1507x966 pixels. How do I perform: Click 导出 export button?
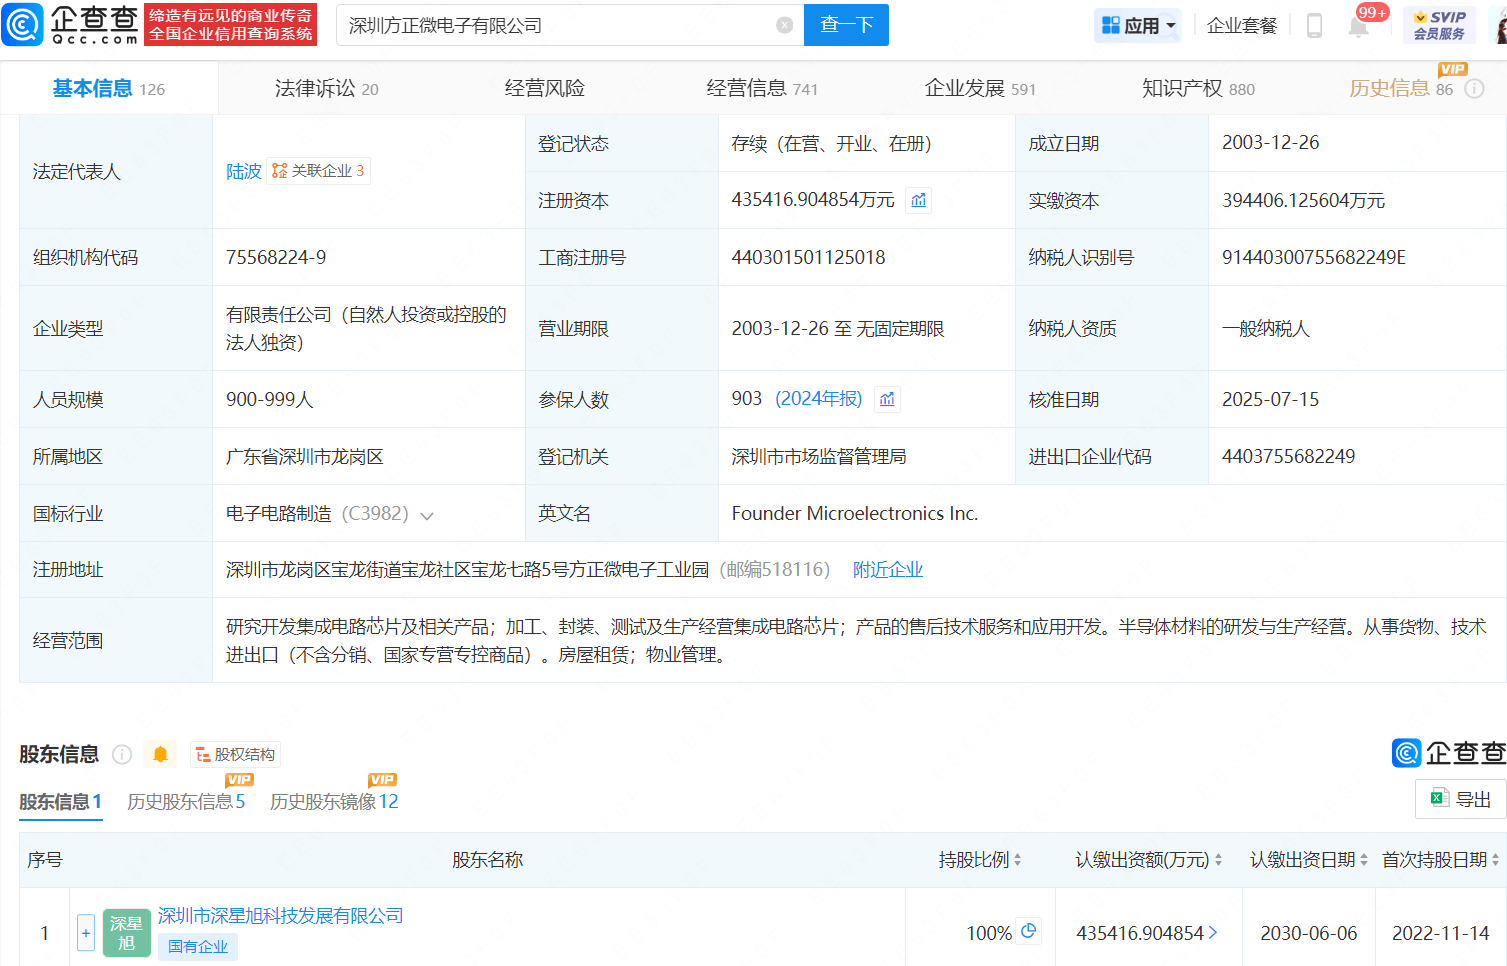tap(1461, 799)
